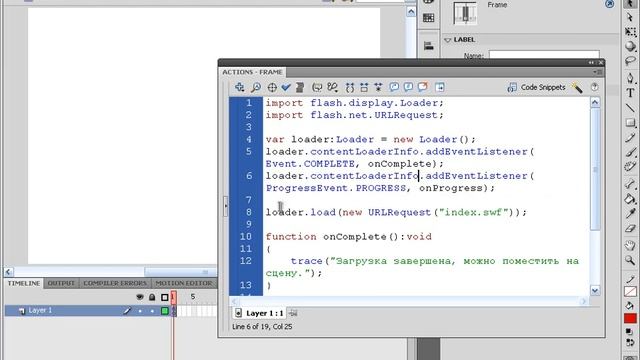
Task: Click the Check syntax checkmark icon
Action: 286,87
